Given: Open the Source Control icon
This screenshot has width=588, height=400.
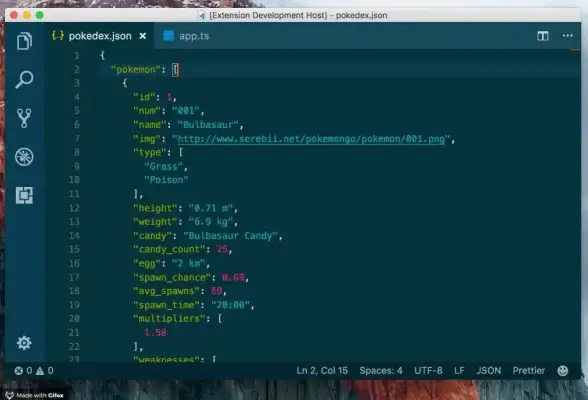Looking at the screenshot, I should click(x=24, y=118).
